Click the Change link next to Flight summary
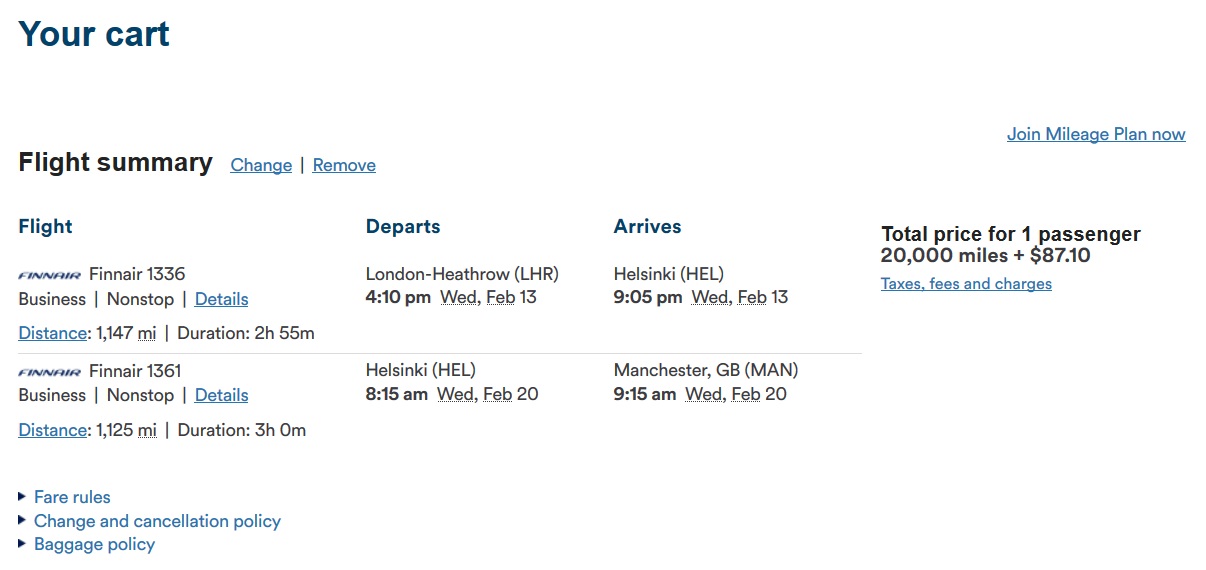Image resolution: width=1206 pixels, height=570 pixels. [x=261, y=165]
